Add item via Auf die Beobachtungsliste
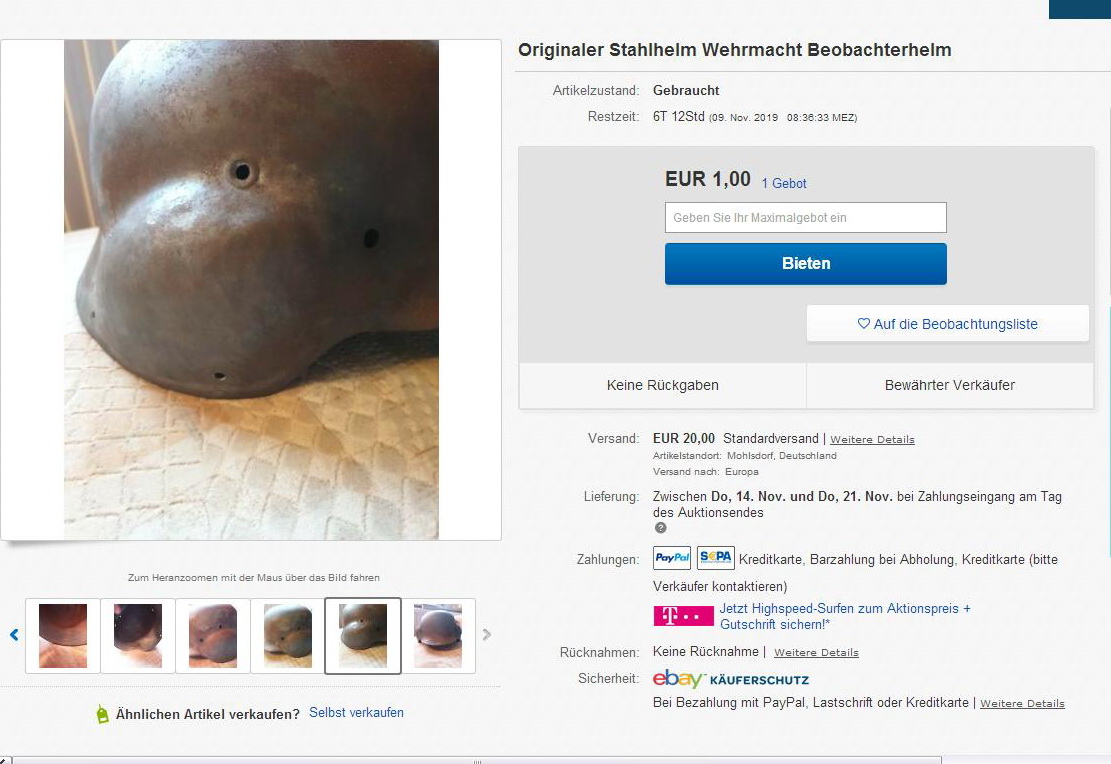The width and height of the screenshot is (1111, 764). (947, 324)
